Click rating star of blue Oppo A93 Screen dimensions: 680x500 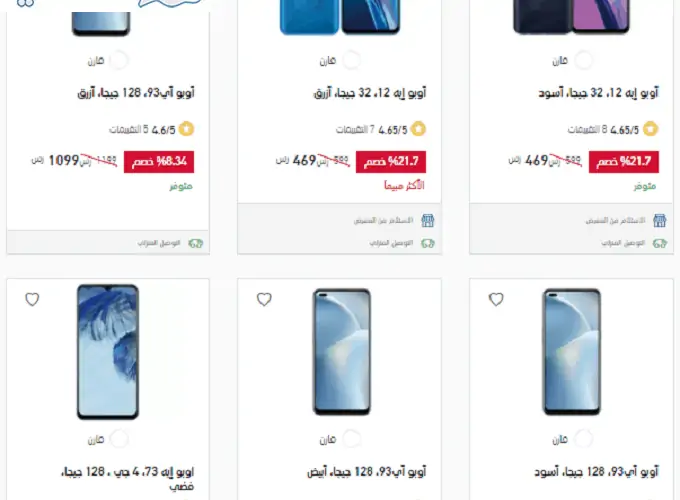tap(186, 129)
